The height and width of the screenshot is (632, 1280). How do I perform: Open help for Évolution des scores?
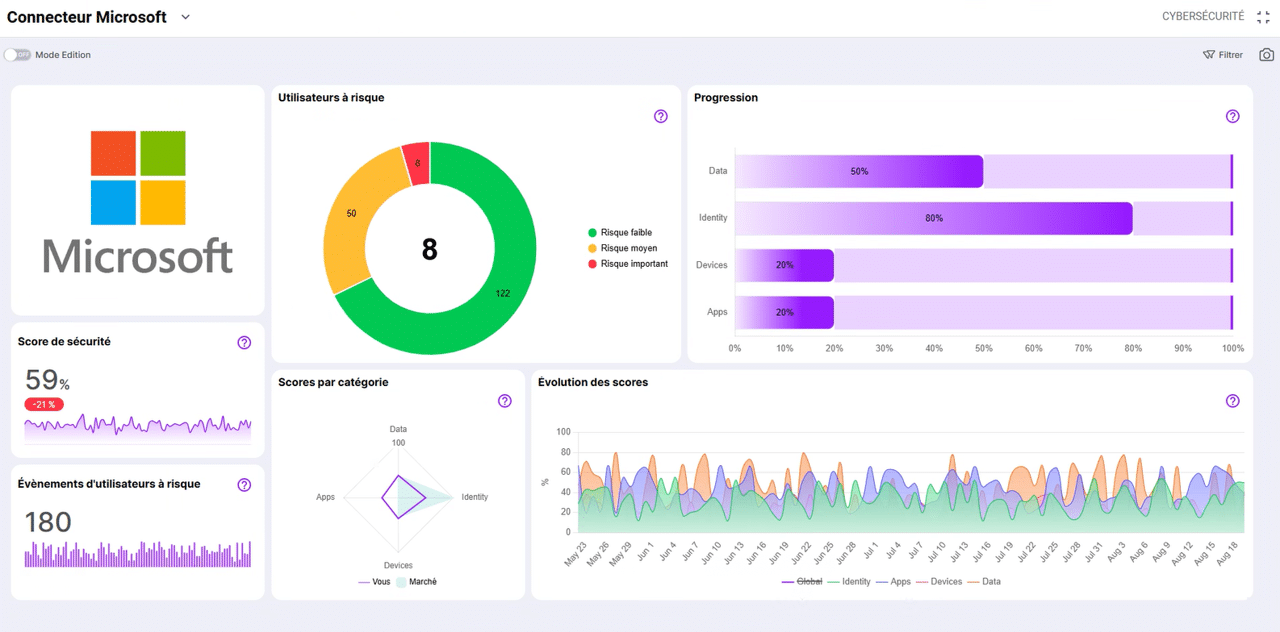point(1233,401)
